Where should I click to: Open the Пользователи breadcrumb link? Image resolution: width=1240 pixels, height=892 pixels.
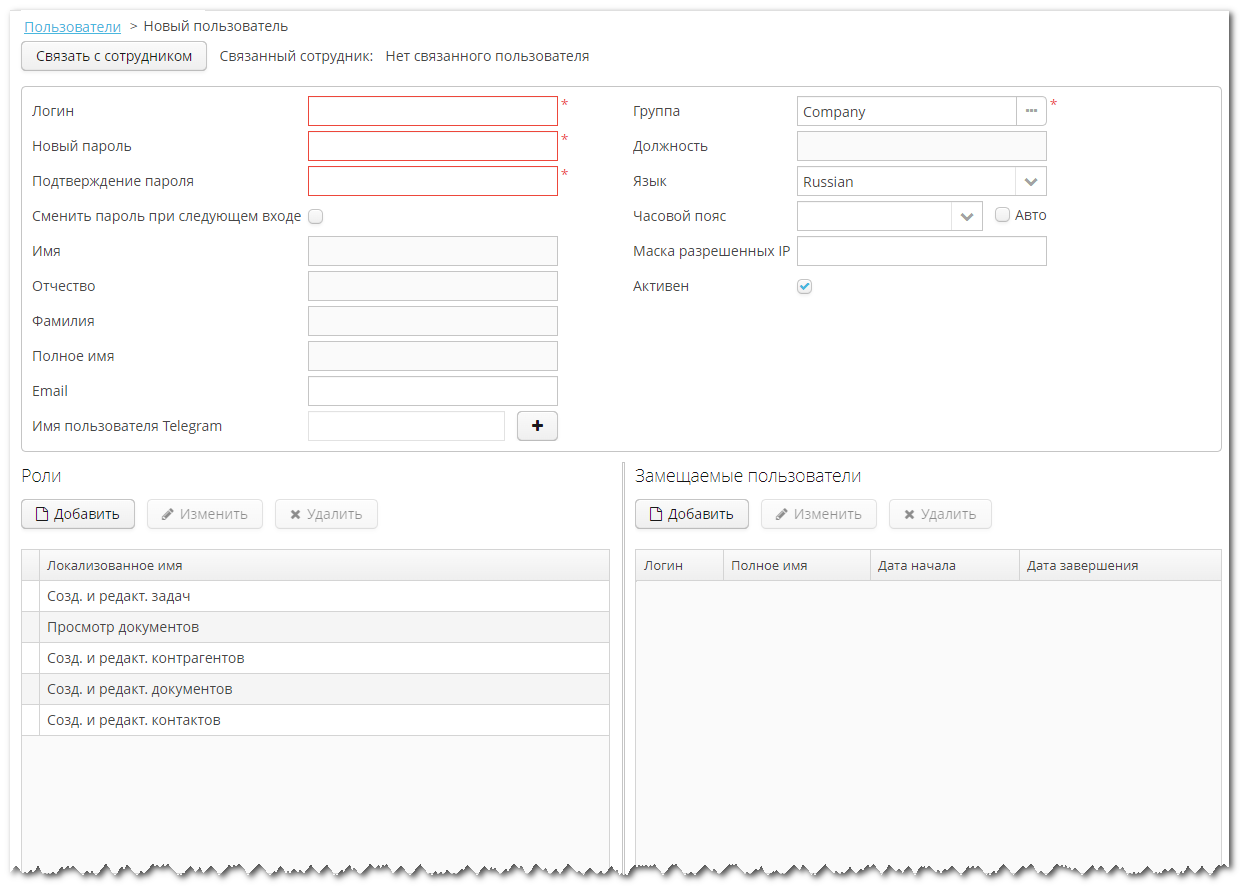click(72, 26)
